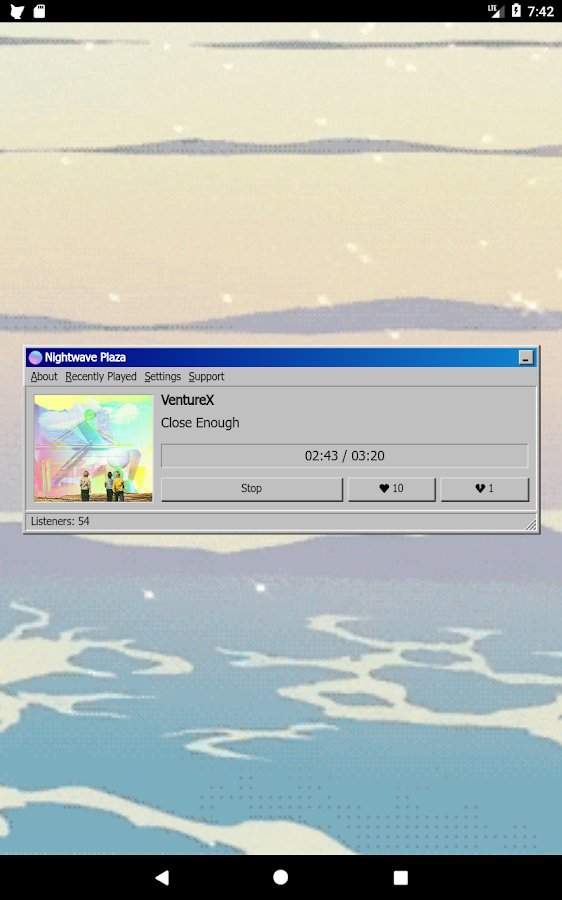This screenshot has height=900, width=562.
Task: Open the Support menu
Action: (x=207, y=377)
